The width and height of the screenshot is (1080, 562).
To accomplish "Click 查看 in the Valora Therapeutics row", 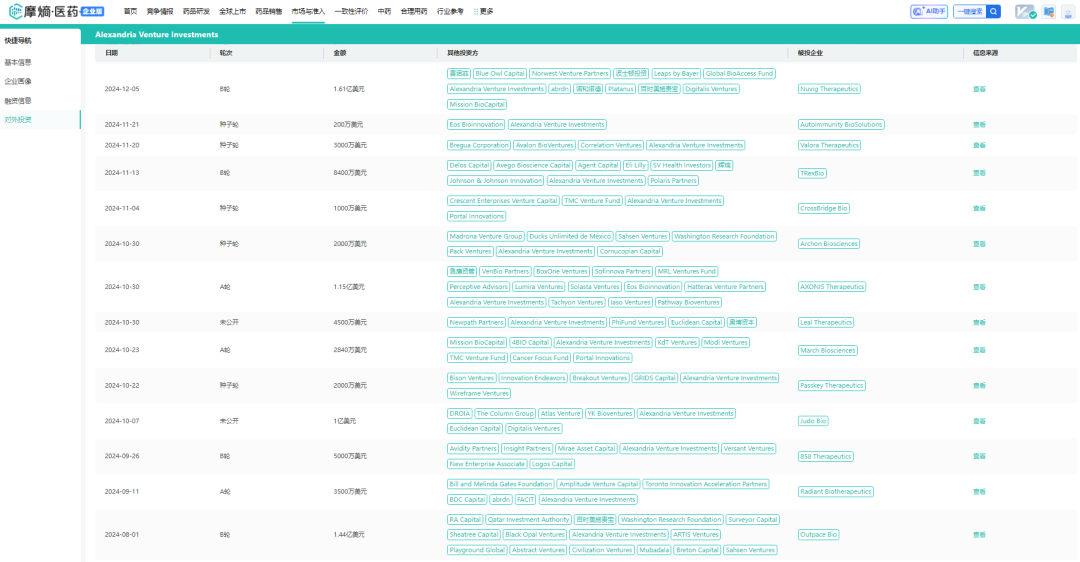I will (x=979, y=145).
